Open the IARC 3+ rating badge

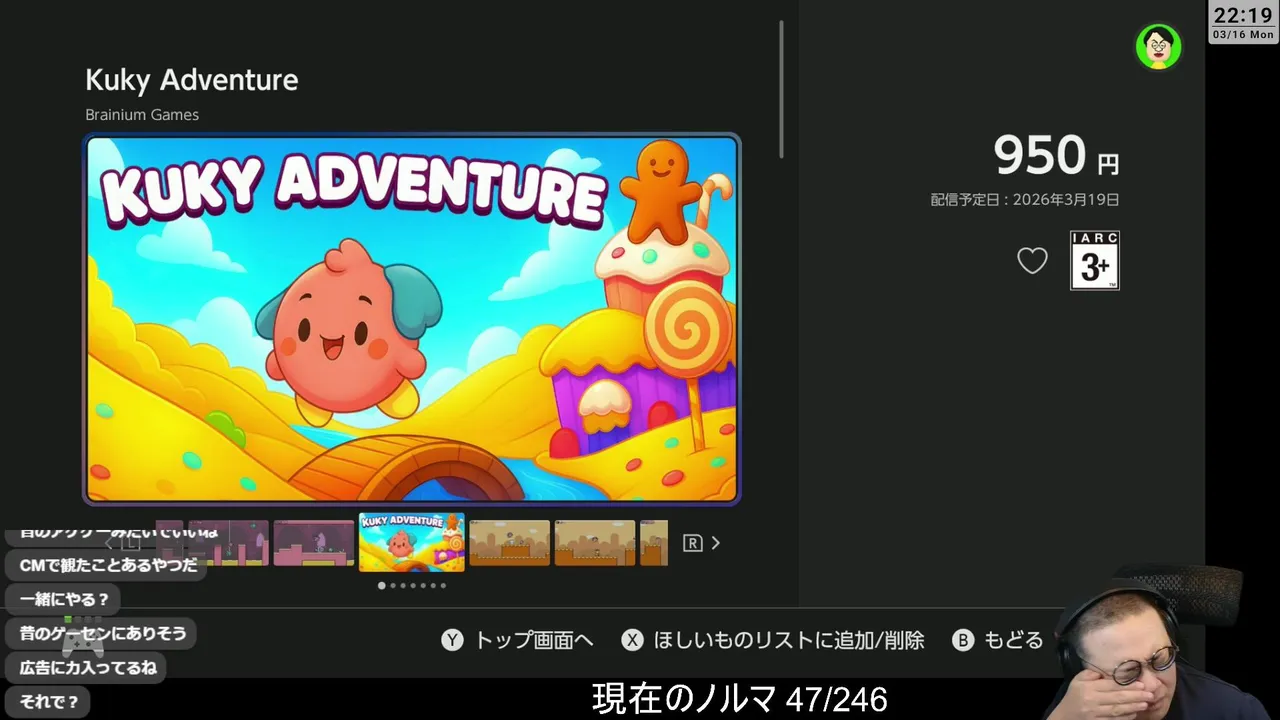1095,260
